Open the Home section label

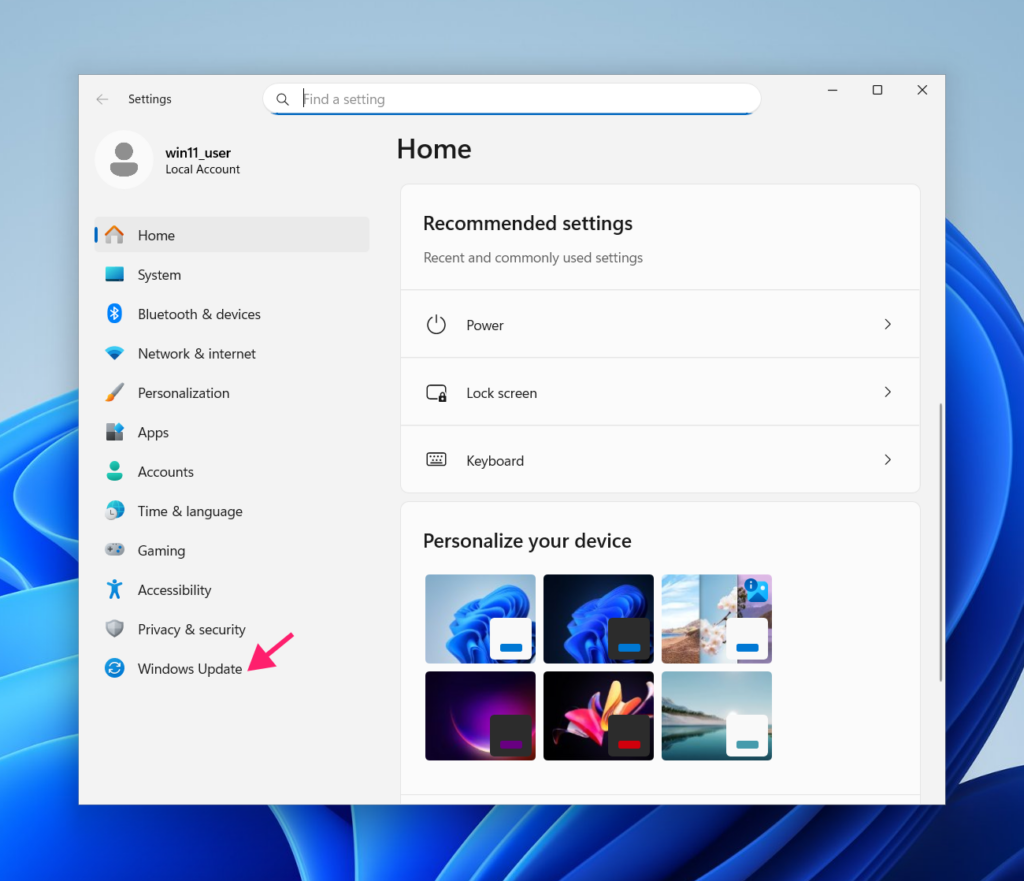tap(156, 235)
